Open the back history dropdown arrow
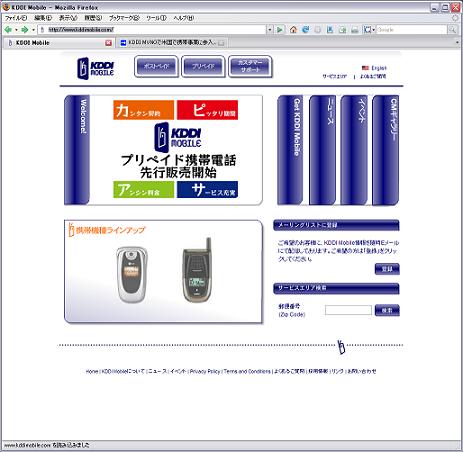The width and height of the screenshot is (463, 452). pos(16,30)
